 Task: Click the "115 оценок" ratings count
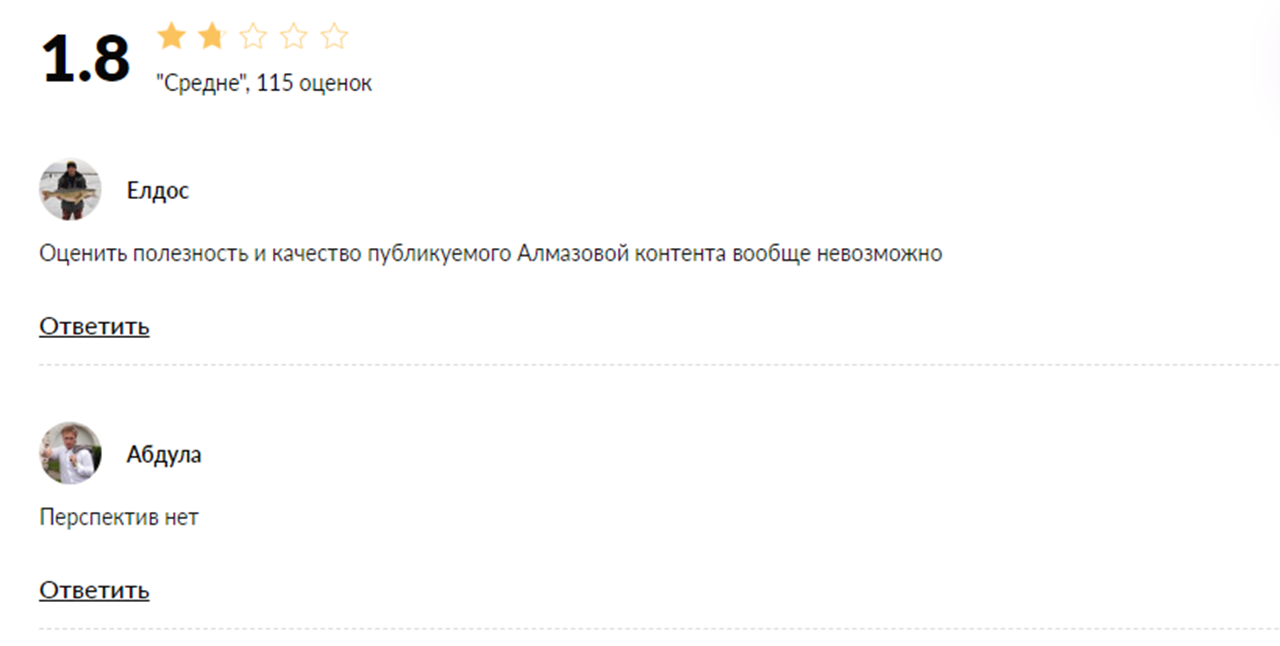tap(314, 84)
